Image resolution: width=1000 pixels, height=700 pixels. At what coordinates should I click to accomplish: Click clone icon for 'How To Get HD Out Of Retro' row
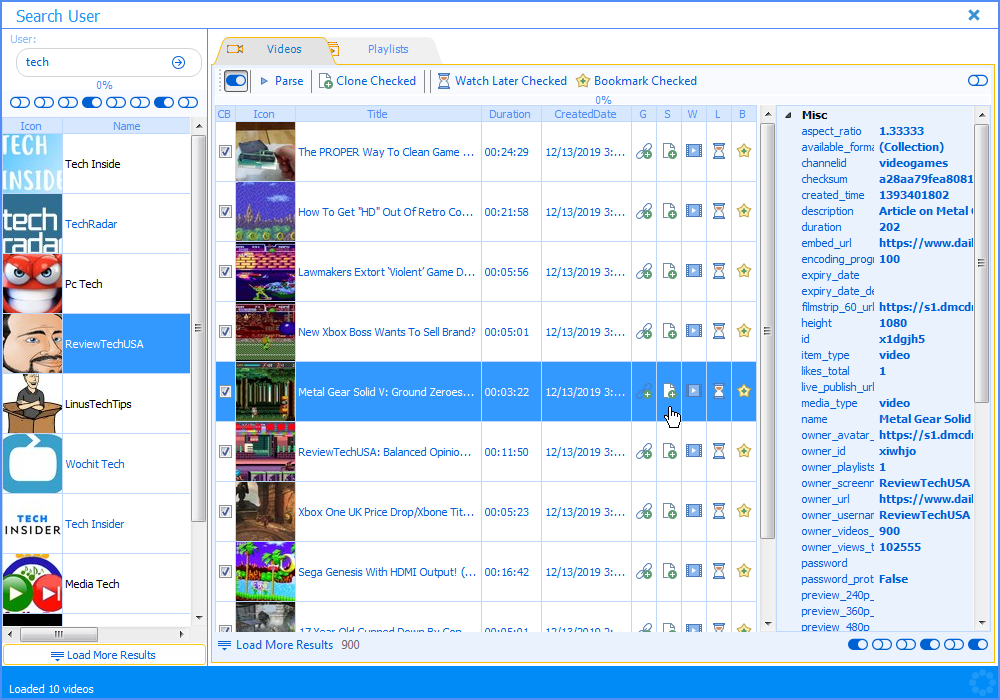669,211
